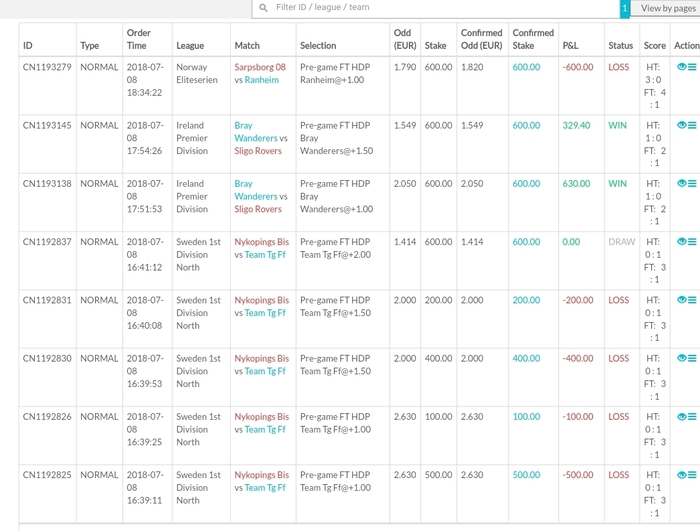Click confirmed stake 200.00 for CN1192831

pyautogui.click(x=526, y=300)
